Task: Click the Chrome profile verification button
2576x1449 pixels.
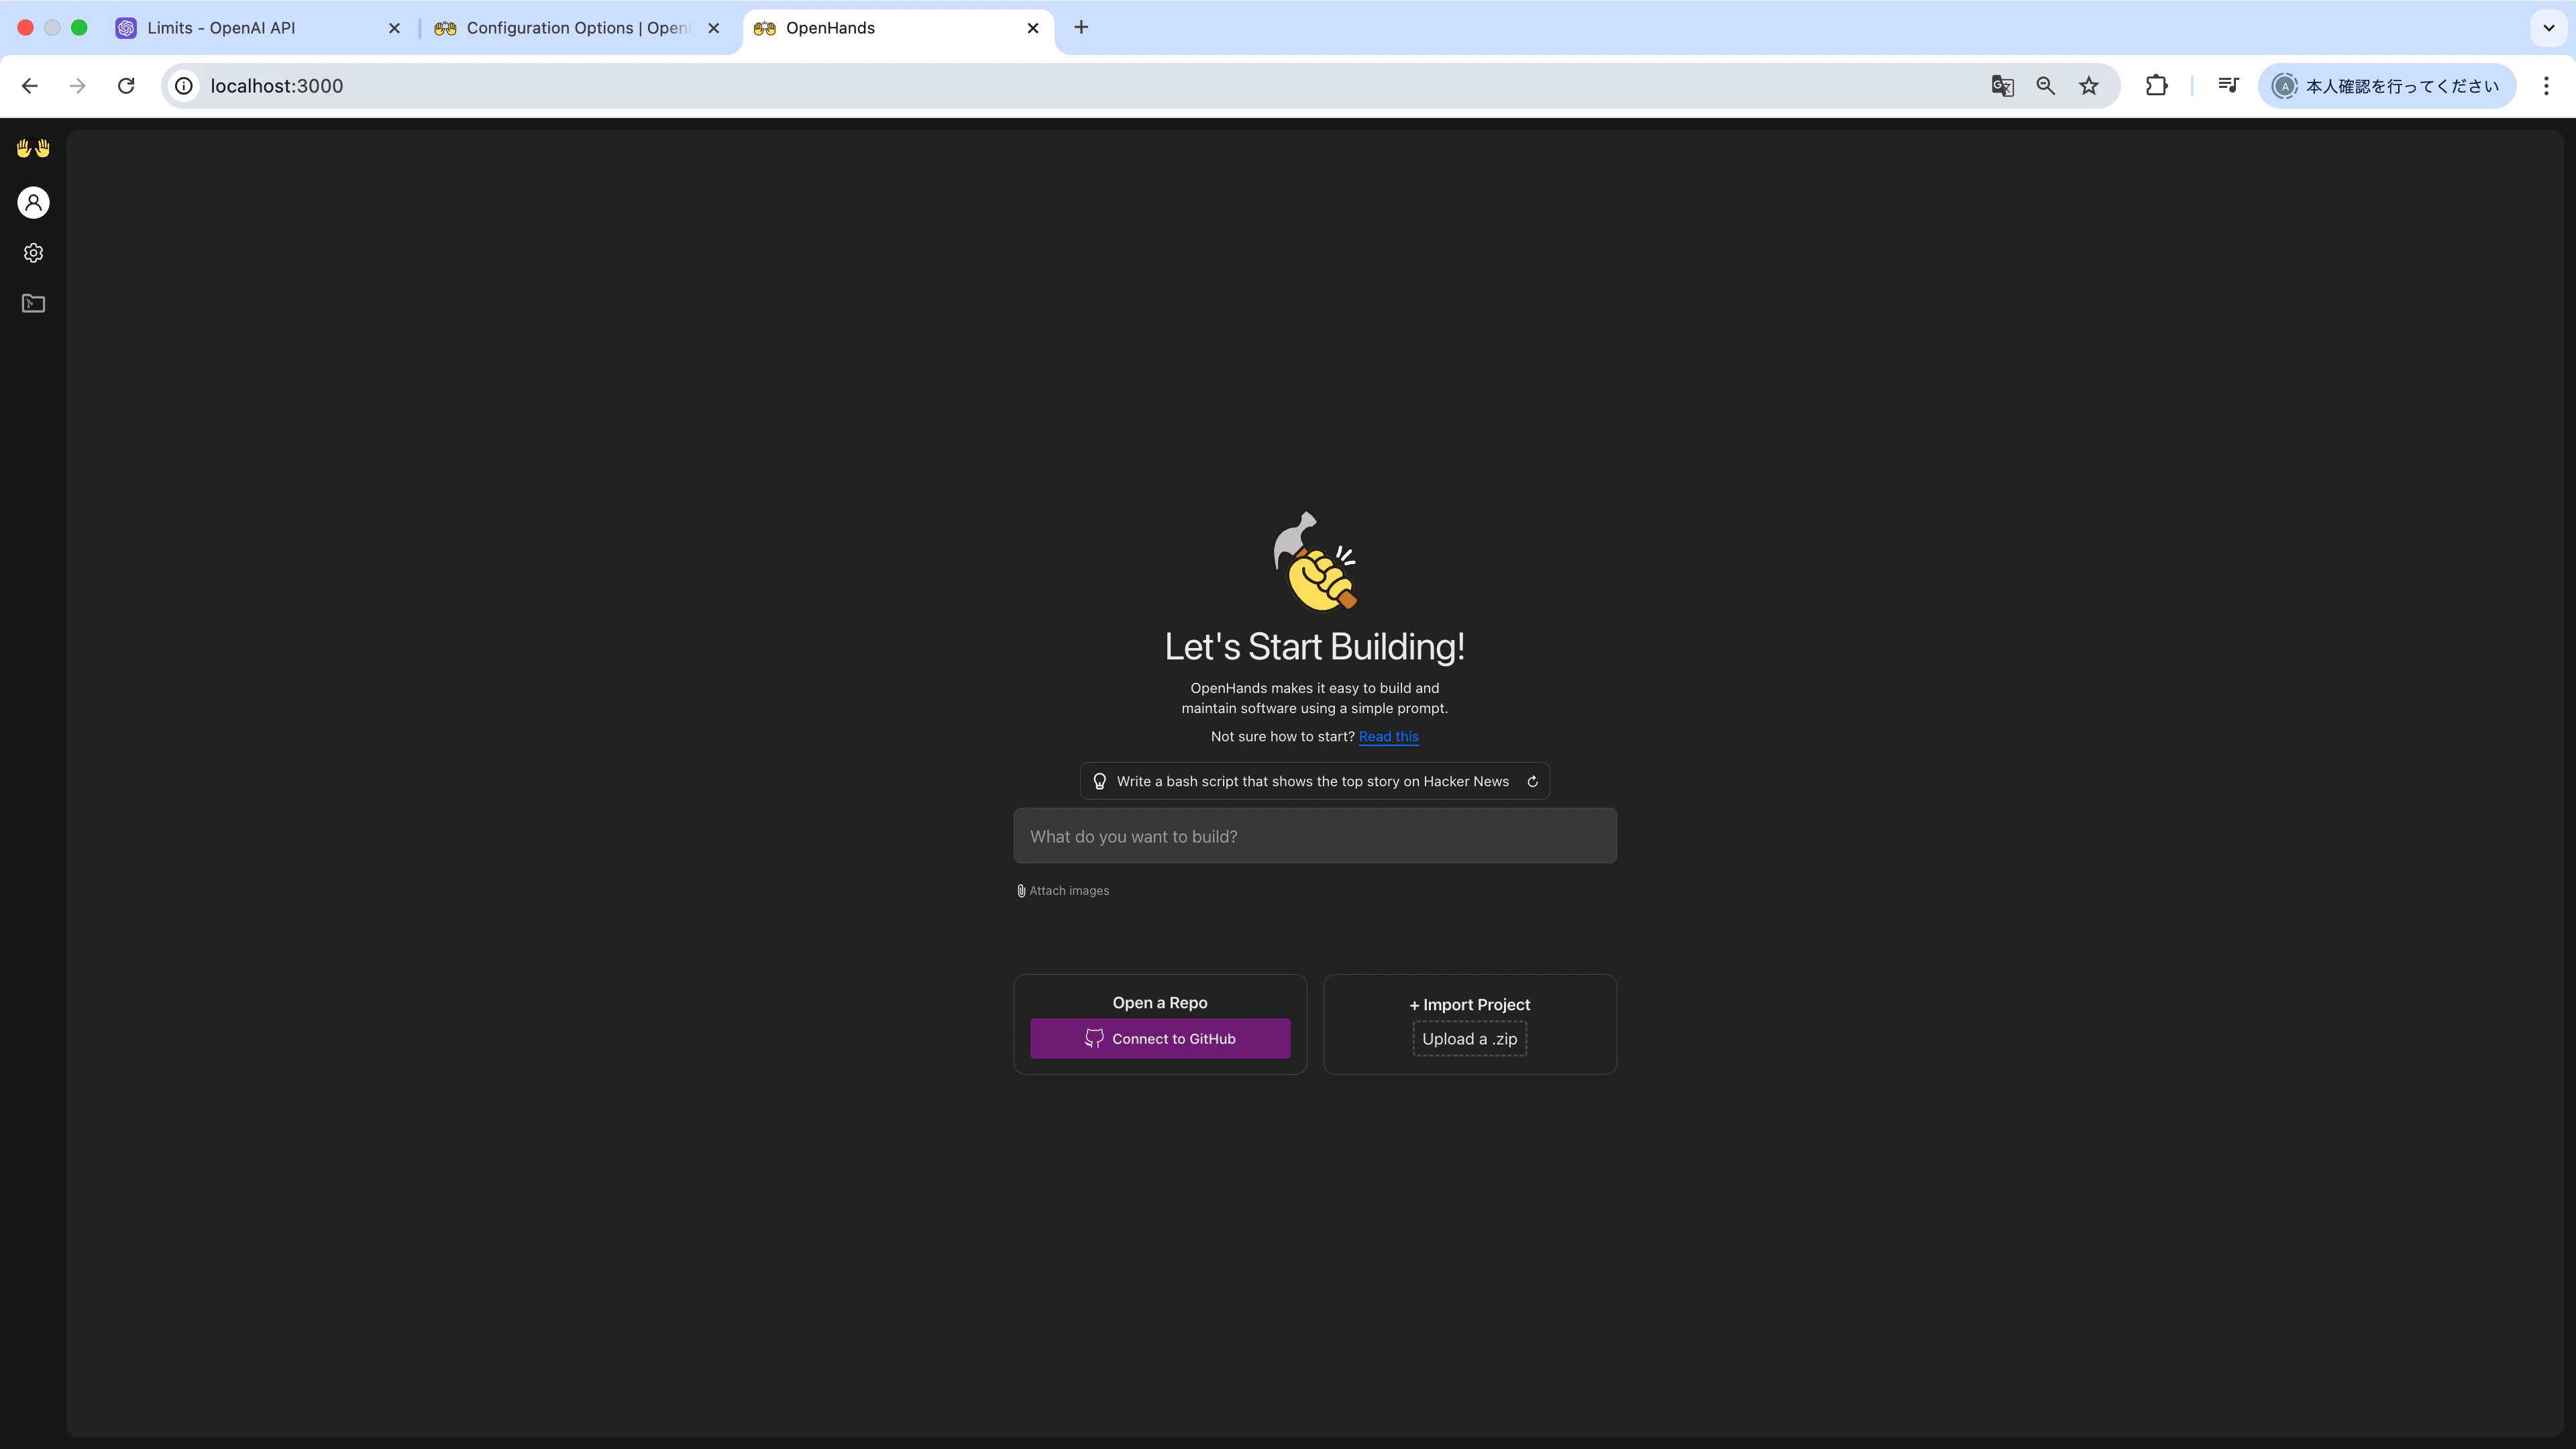Action: pyautogui.click(x=2386, y=86)
